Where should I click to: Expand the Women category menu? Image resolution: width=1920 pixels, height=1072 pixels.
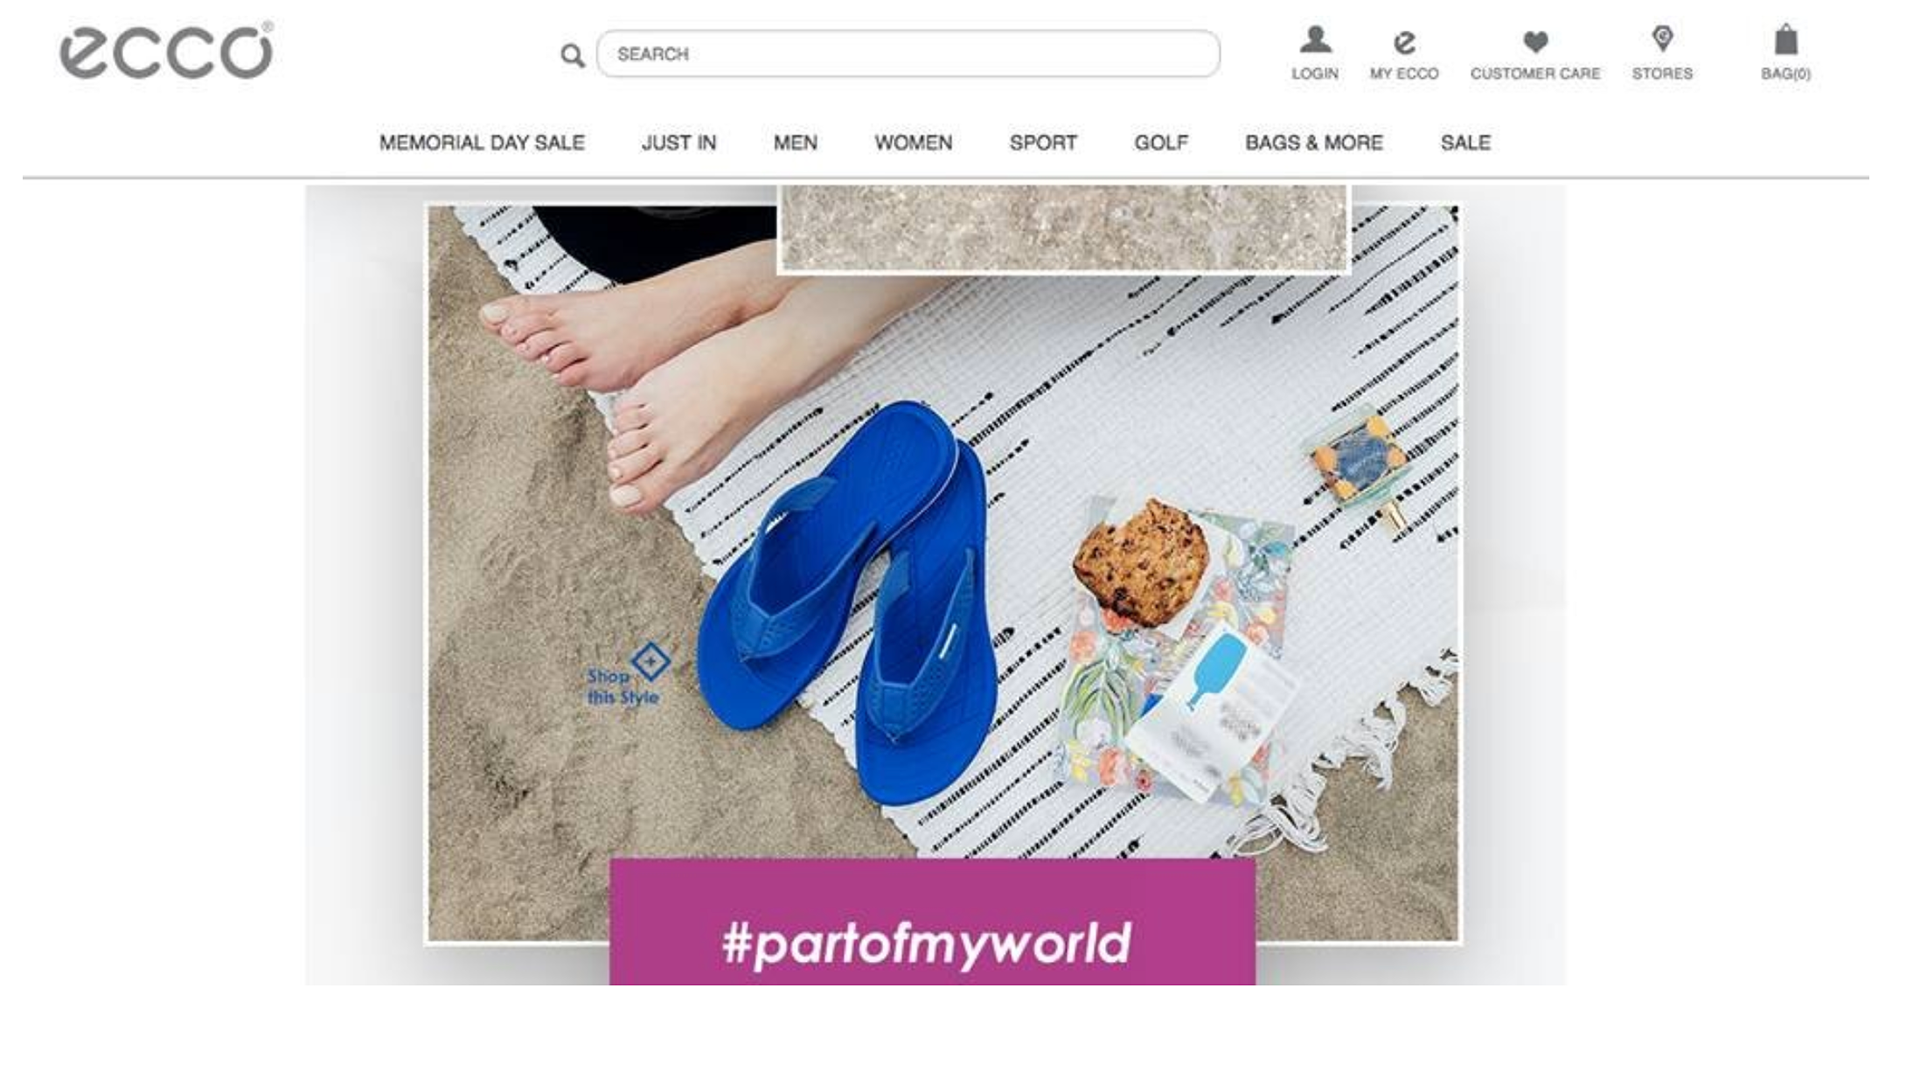(x=913, y=143)
